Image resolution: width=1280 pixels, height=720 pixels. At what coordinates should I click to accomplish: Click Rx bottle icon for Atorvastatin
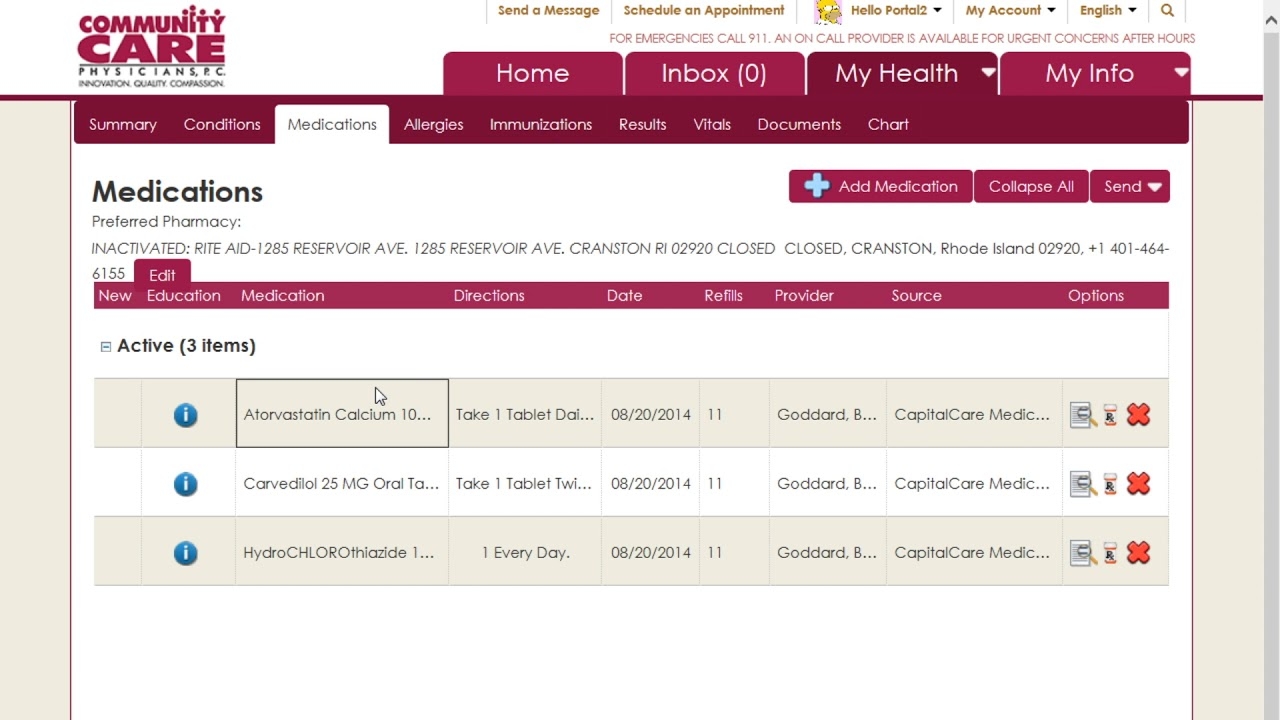pos(1110,415)
